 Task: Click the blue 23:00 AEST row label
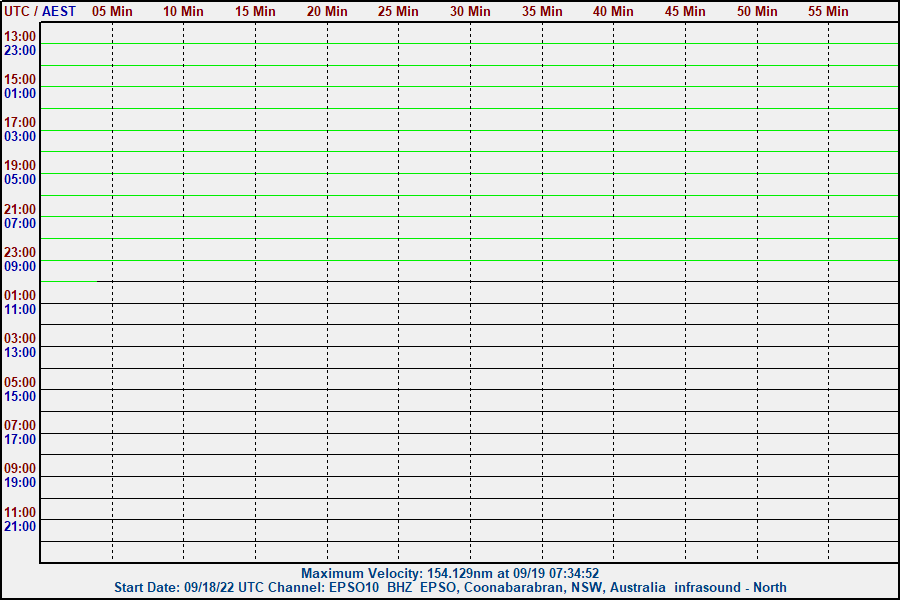coord(20,50)
